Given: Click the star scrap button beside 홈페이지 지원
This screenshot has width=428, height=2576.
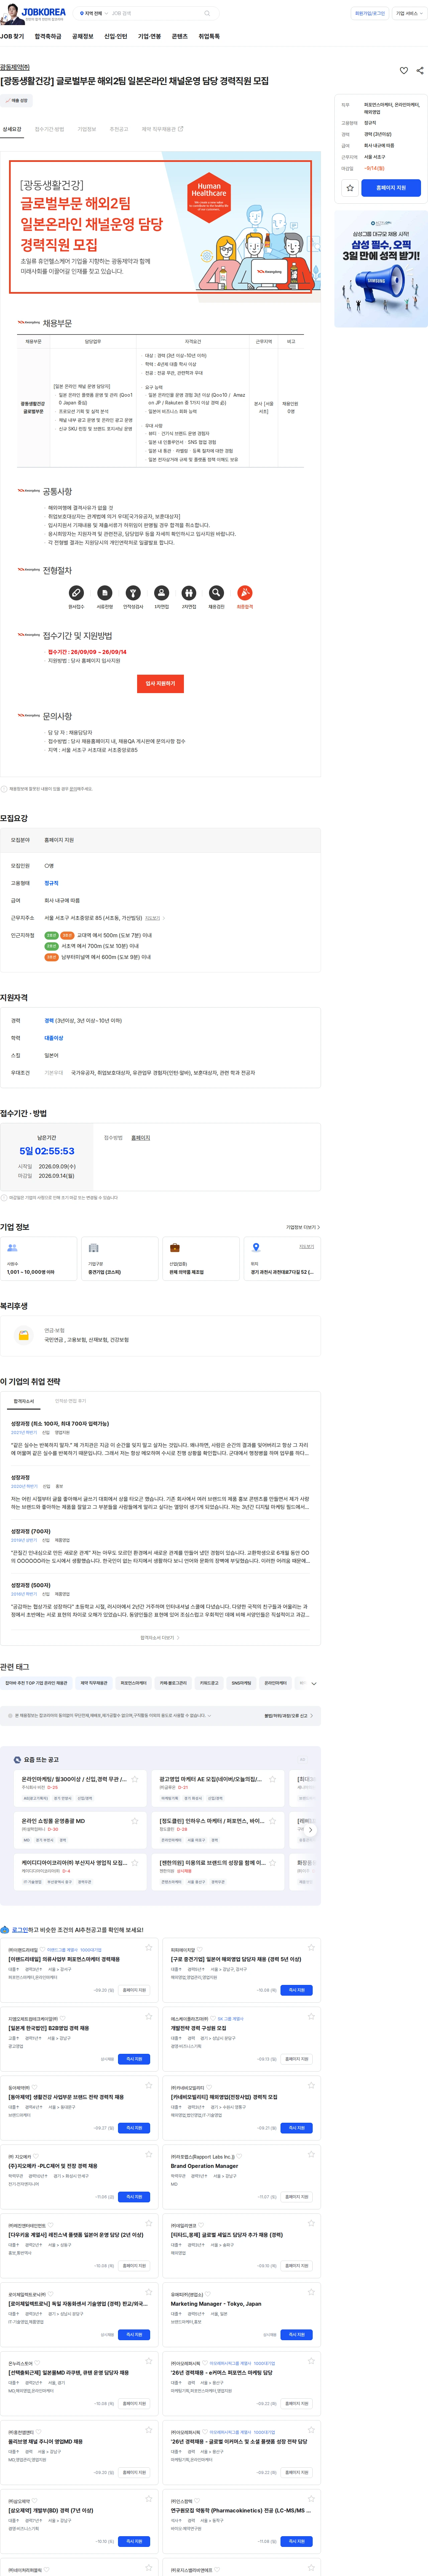Looking at the screenshot, I should pyautogui.click(x=350, y=188).
